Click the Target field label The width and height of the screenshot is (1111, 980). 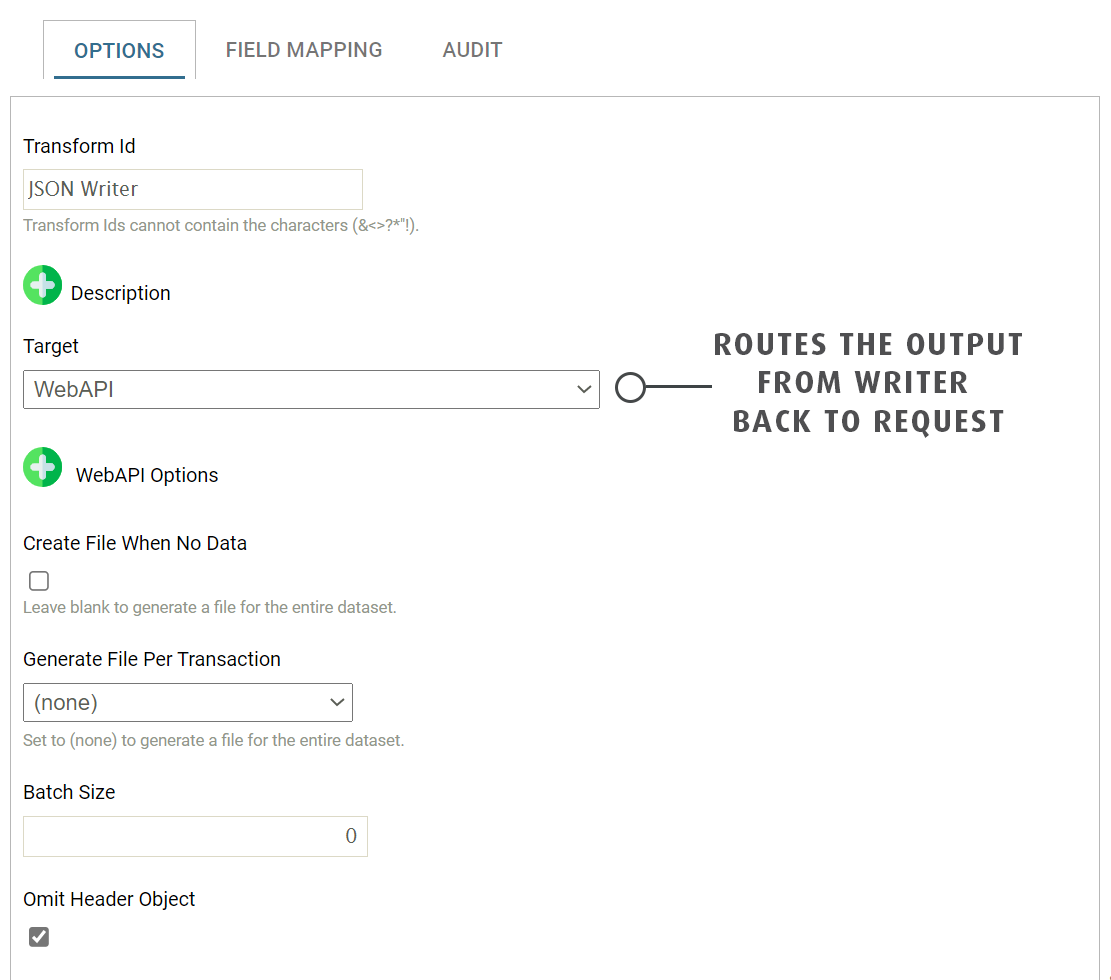point(51,346)
